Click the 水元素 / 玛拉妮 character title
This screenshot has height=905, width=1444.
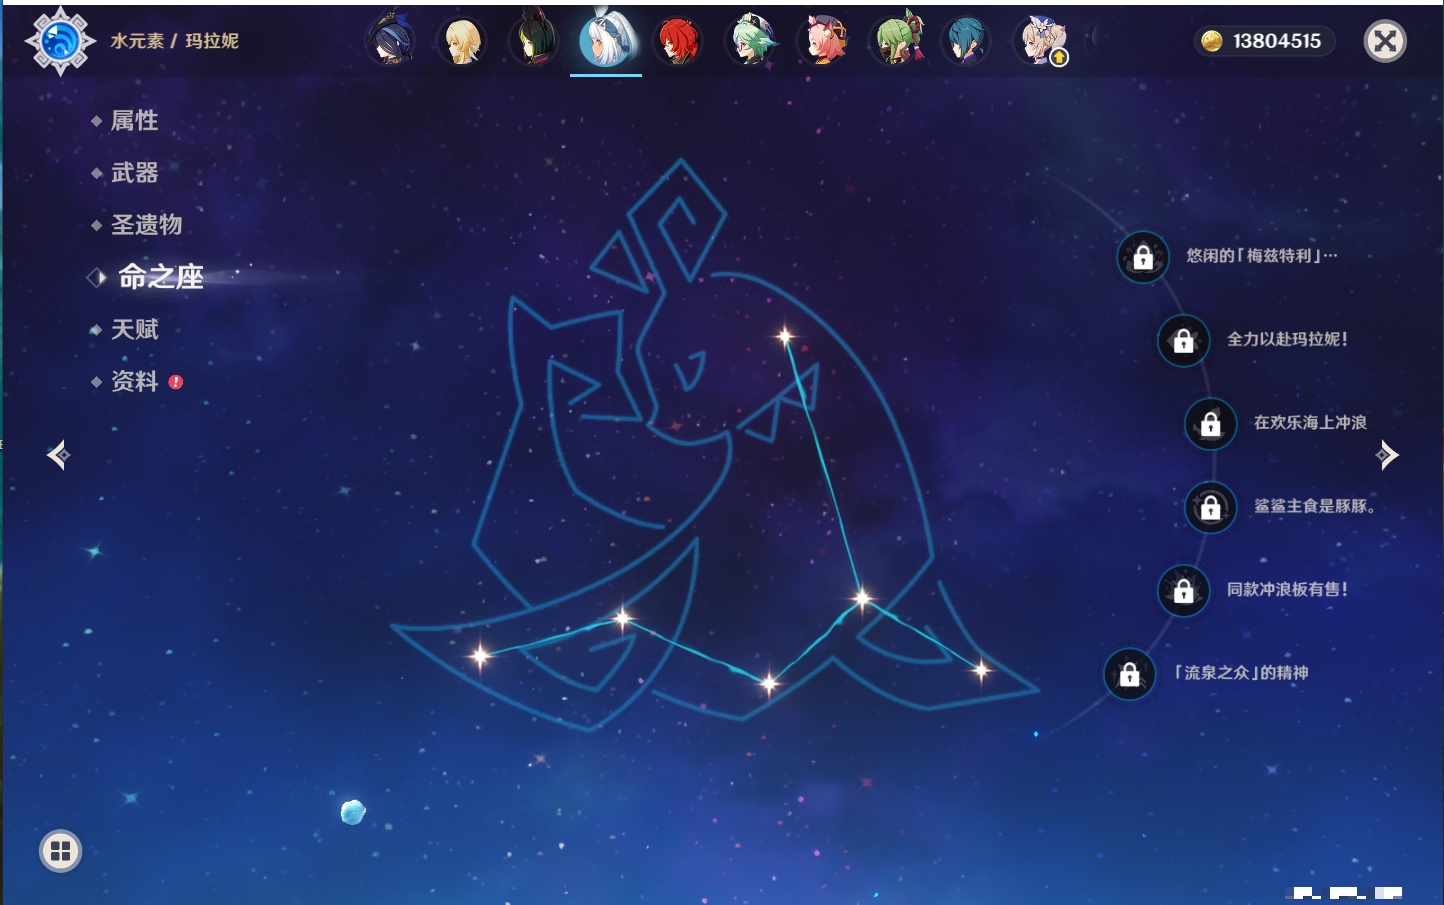click(174, 41)
